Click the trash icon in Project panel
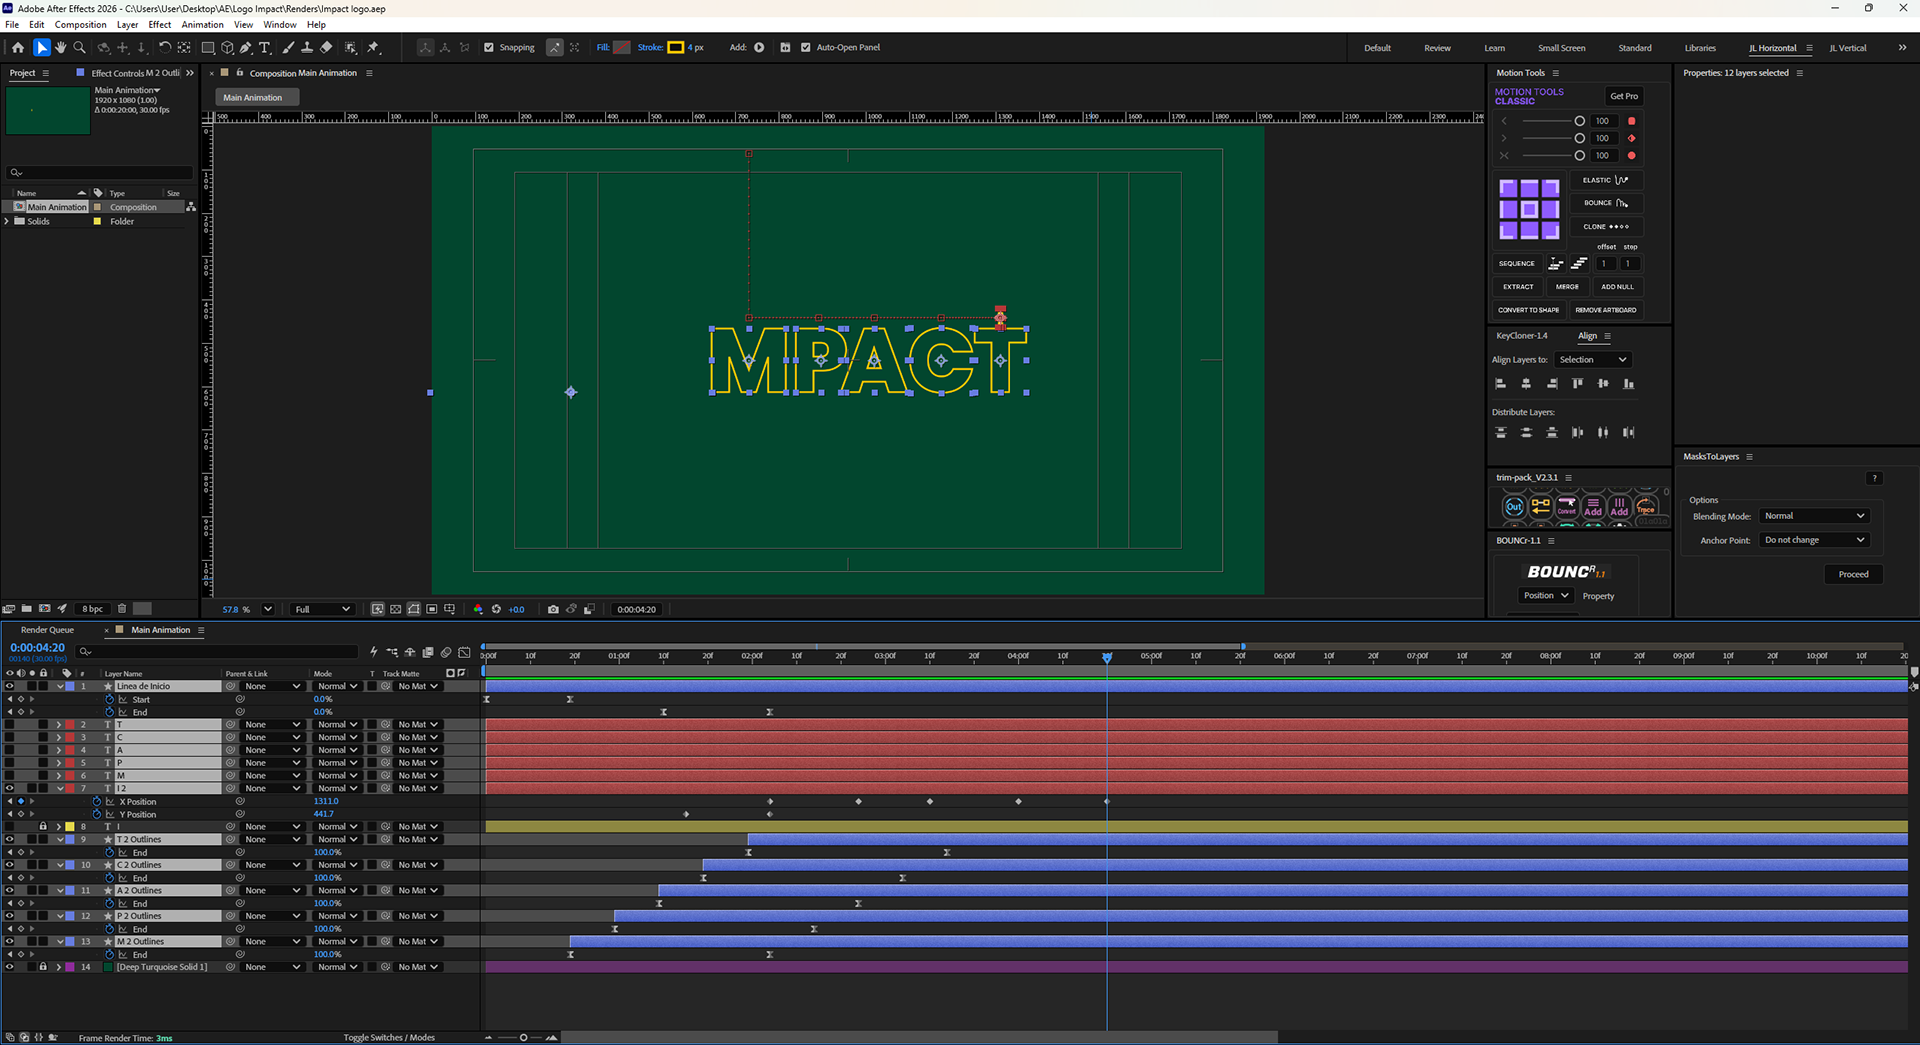The image size is (1920, 1045). coord(122,608)
